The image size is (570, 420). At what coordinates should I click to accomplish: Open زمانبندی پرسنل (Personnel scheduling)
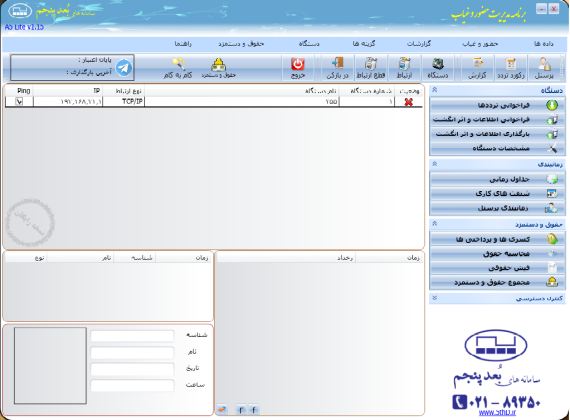point(497,208)
